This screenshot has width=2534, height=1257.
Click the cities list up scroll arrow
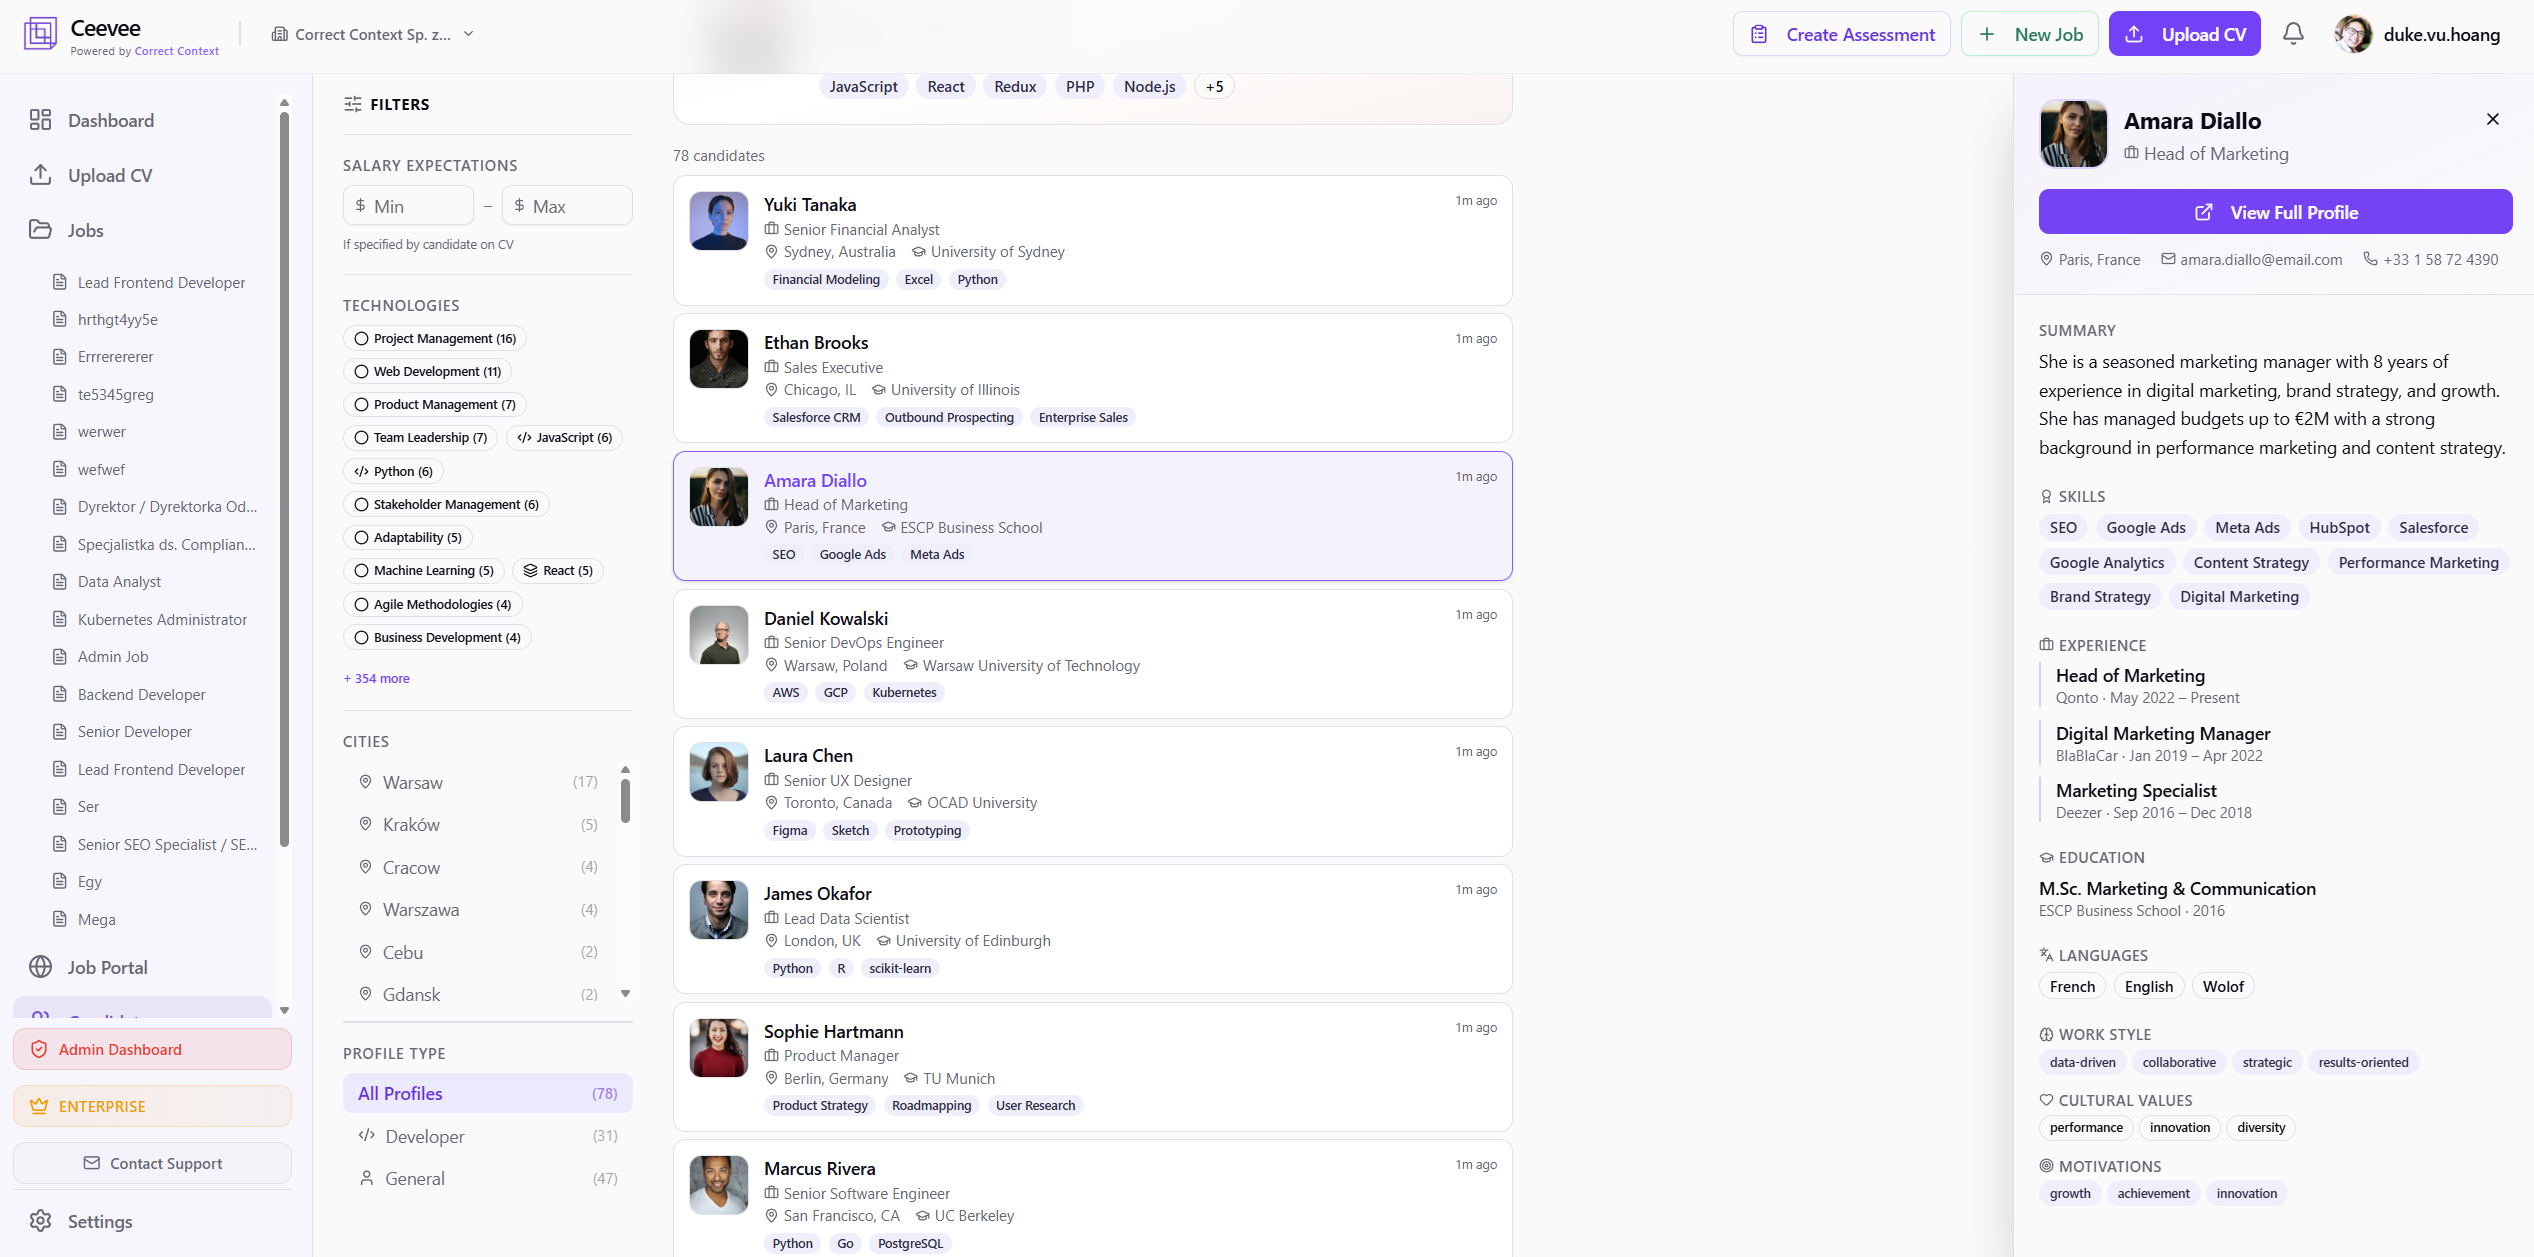[x=625, y=769]
